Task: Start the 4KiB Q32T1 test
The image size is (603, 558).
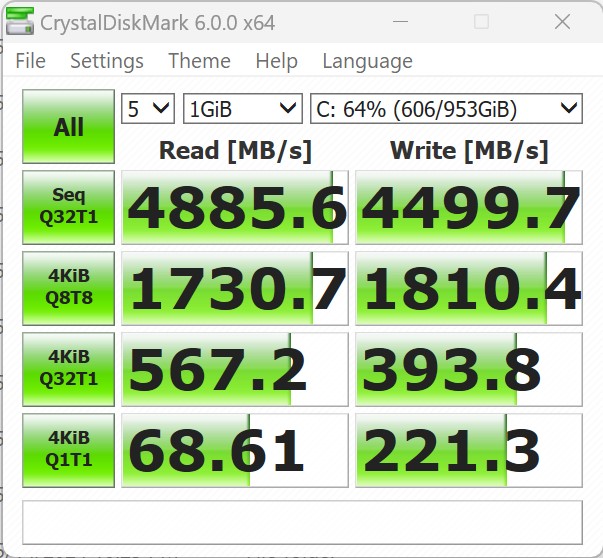Action: pos(68,369)
